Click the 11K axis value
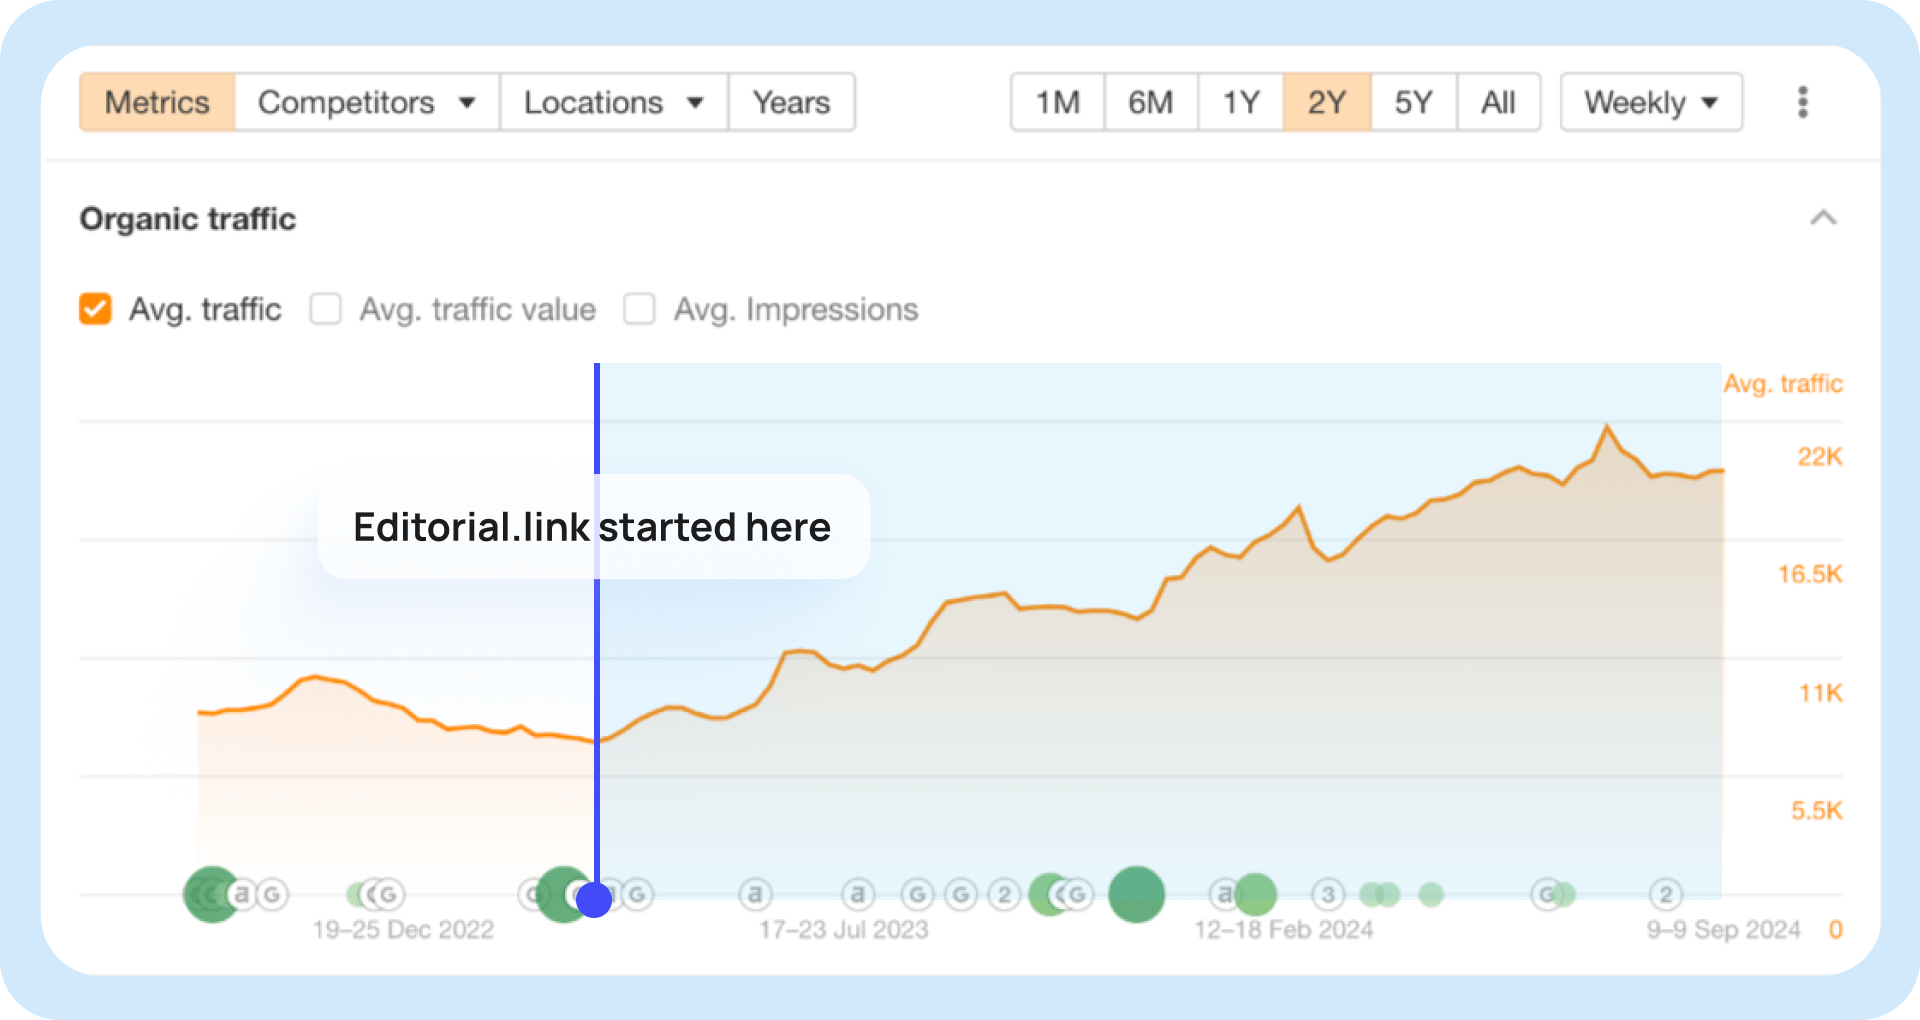 click(1821, 693)
